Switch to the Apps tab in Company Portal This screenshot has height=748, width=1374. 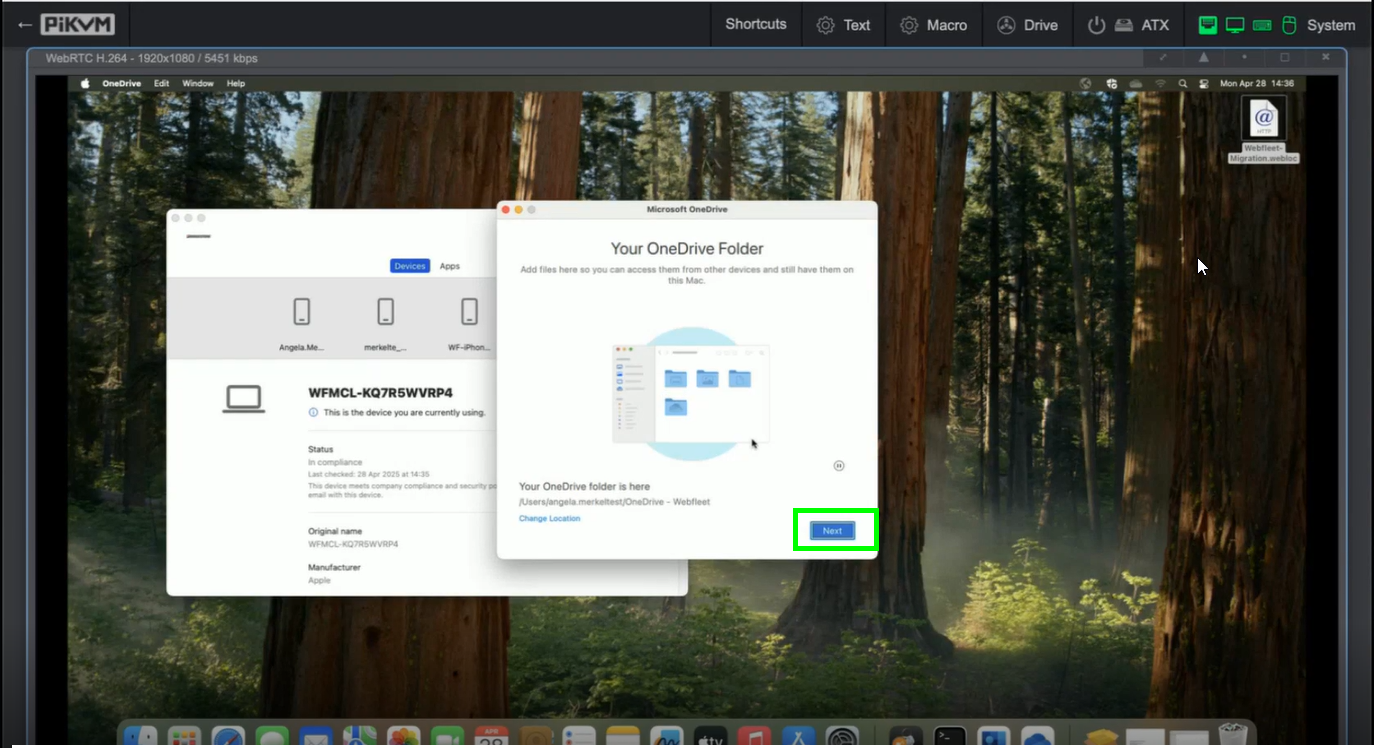coord(450,266)
